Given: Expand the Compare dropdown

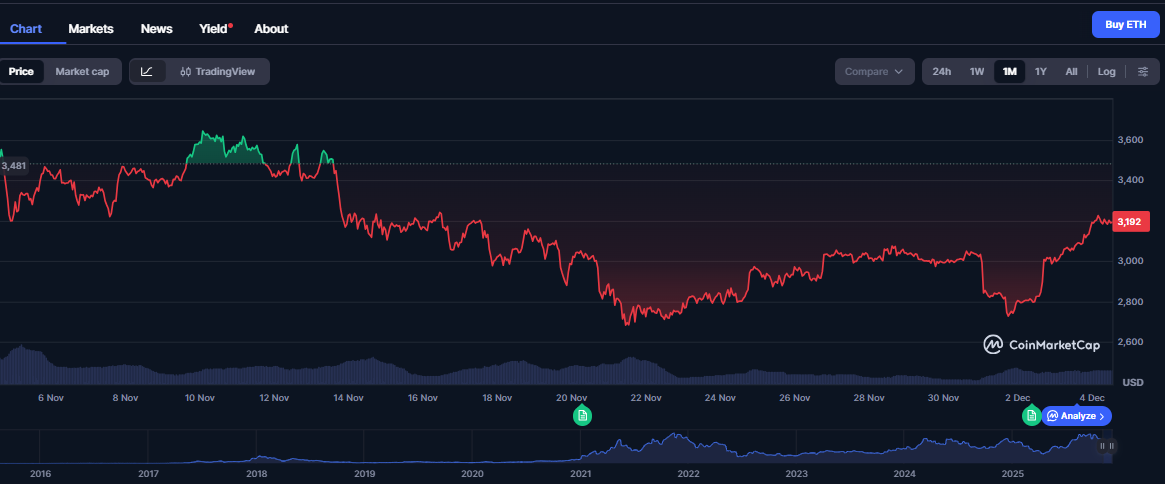Looking at the screenshot, I should point(874,71).
